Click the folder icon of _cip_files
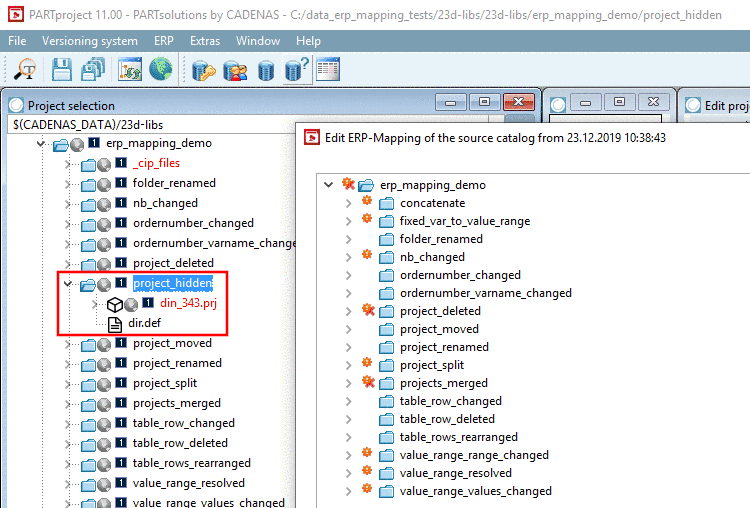The height and width of the screenshot is (508, 750). [x=88, y=165]
